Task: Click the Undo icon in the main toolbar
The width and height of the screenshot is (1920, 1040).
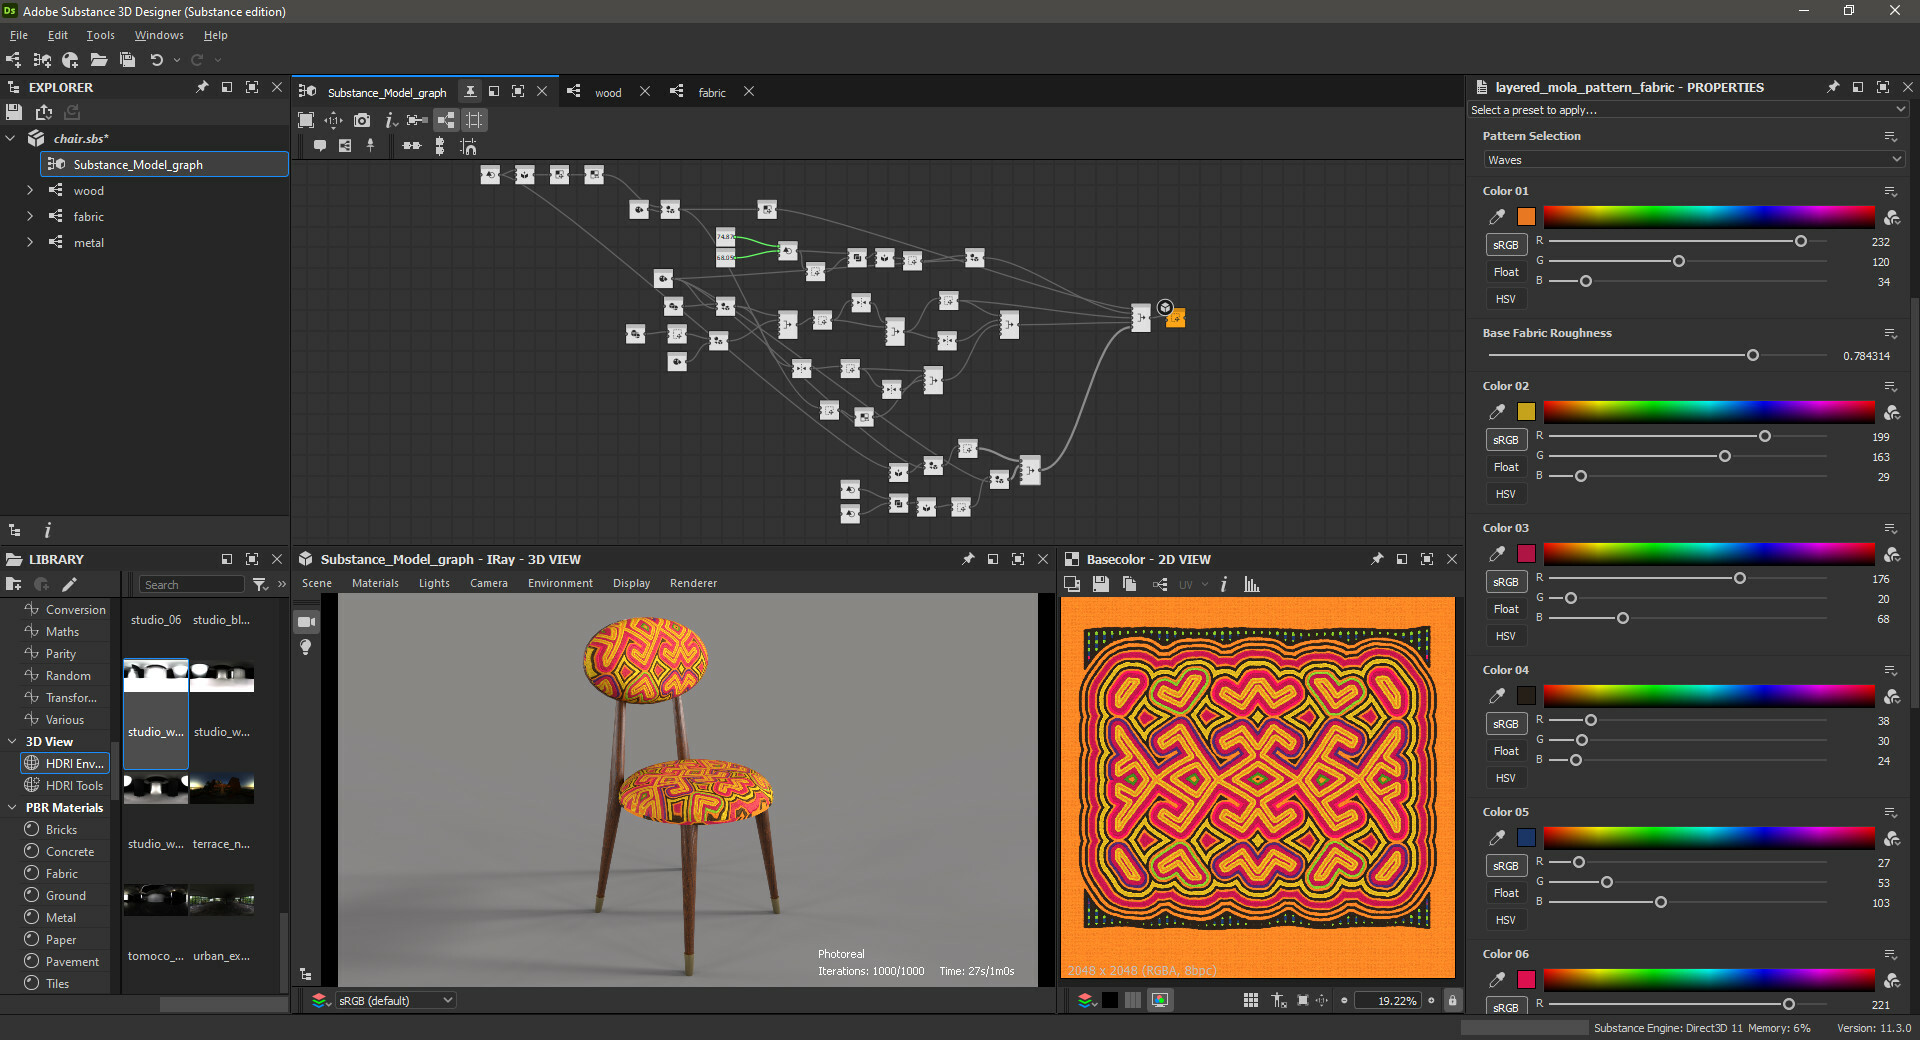Action: click(157, 60)
